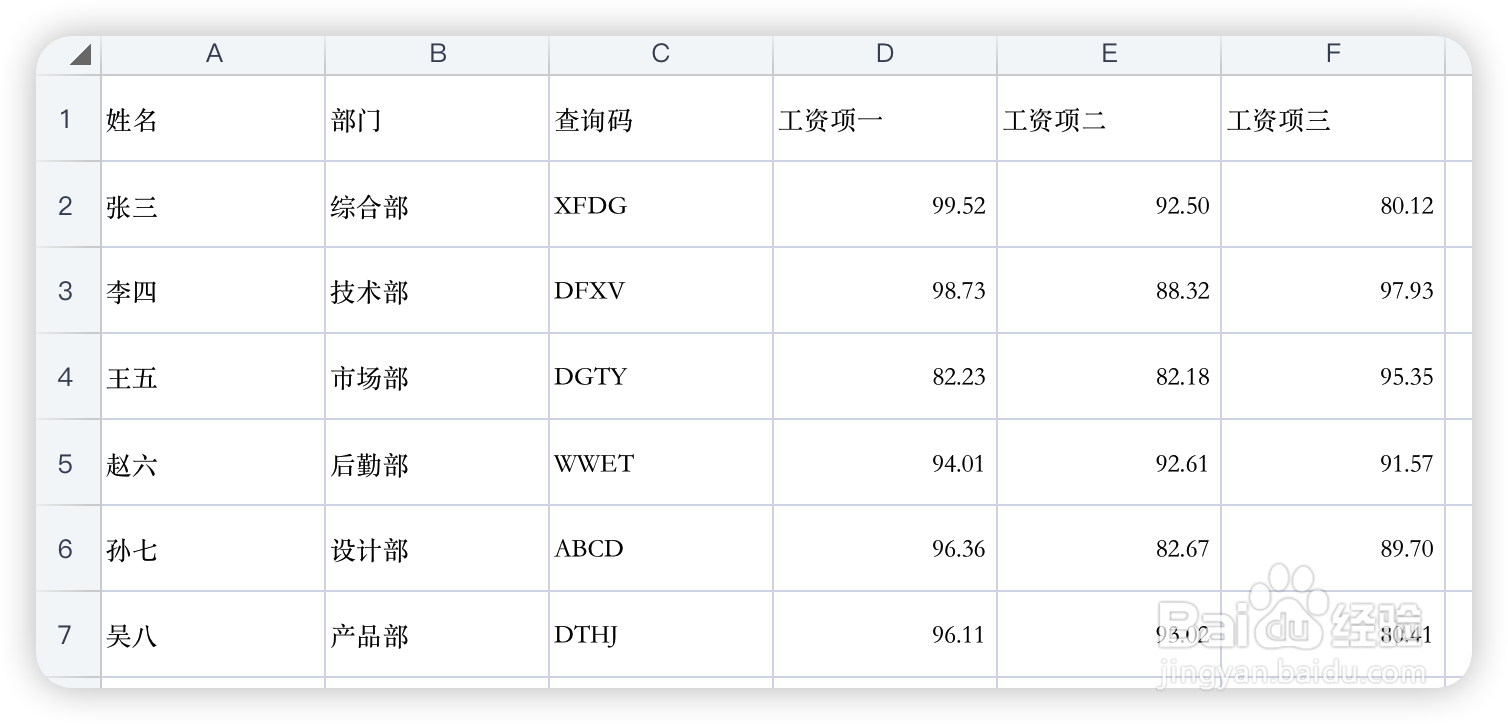Screen dimensions: 1508x724
Task: Click cell with value 99.52
Action: [x=884, y=206]
